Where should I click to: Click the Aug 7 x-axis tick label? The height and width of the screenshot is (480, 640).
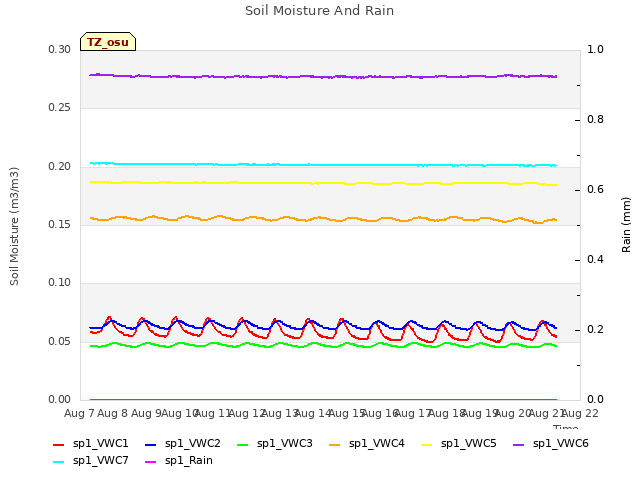click(x=79, y=413)
